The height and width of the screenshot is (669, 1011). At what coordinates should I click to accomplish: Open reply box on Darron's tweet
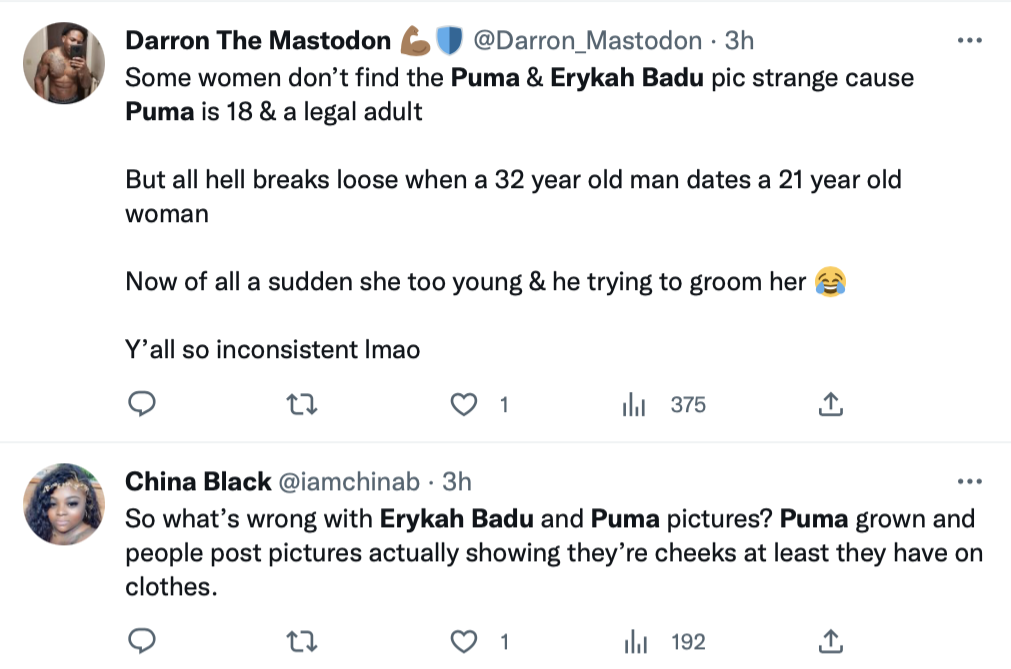142,404
